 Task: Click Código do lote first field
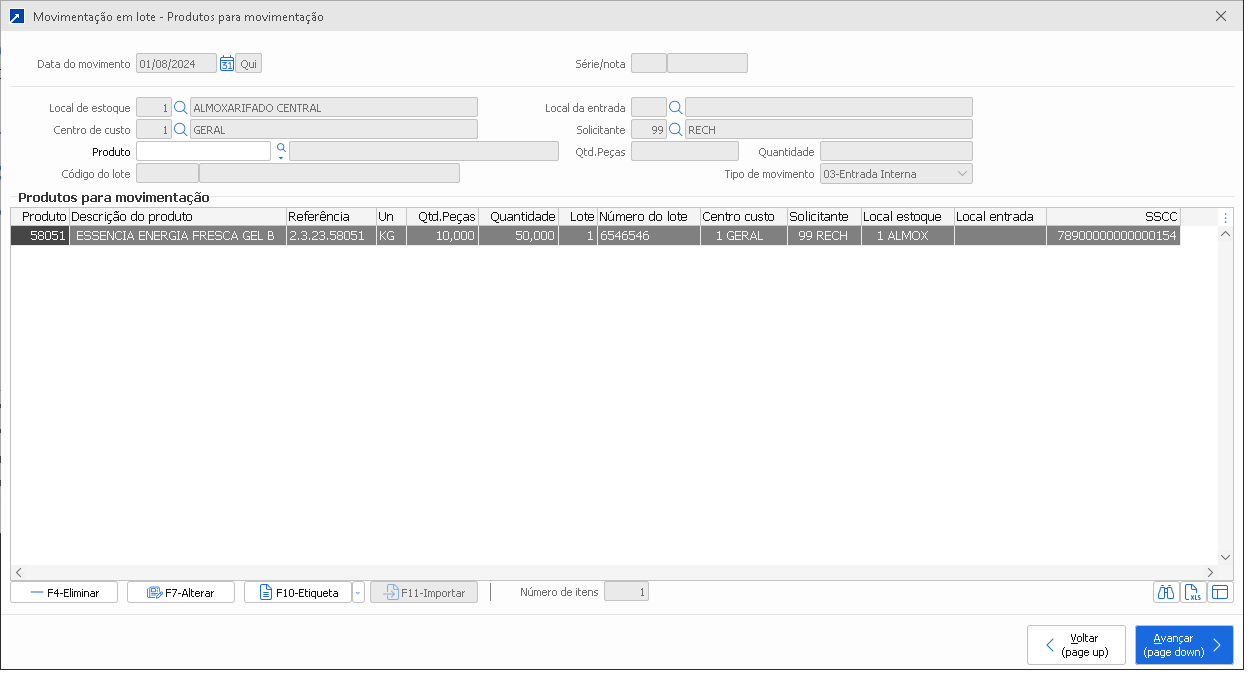pos(167,174)
